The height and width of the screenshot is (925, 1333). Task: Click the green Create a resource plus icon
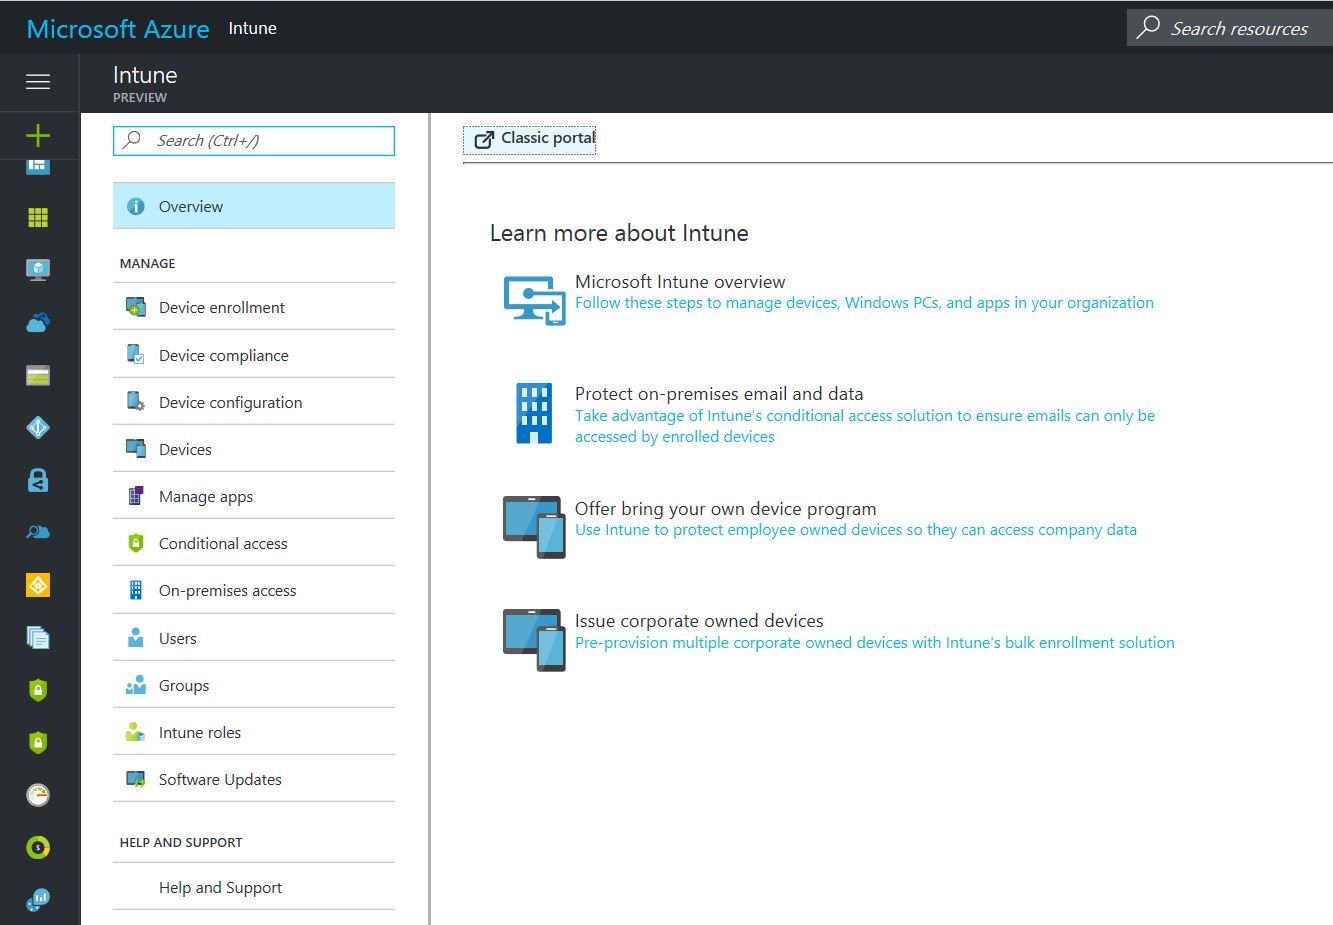(39, 135)
